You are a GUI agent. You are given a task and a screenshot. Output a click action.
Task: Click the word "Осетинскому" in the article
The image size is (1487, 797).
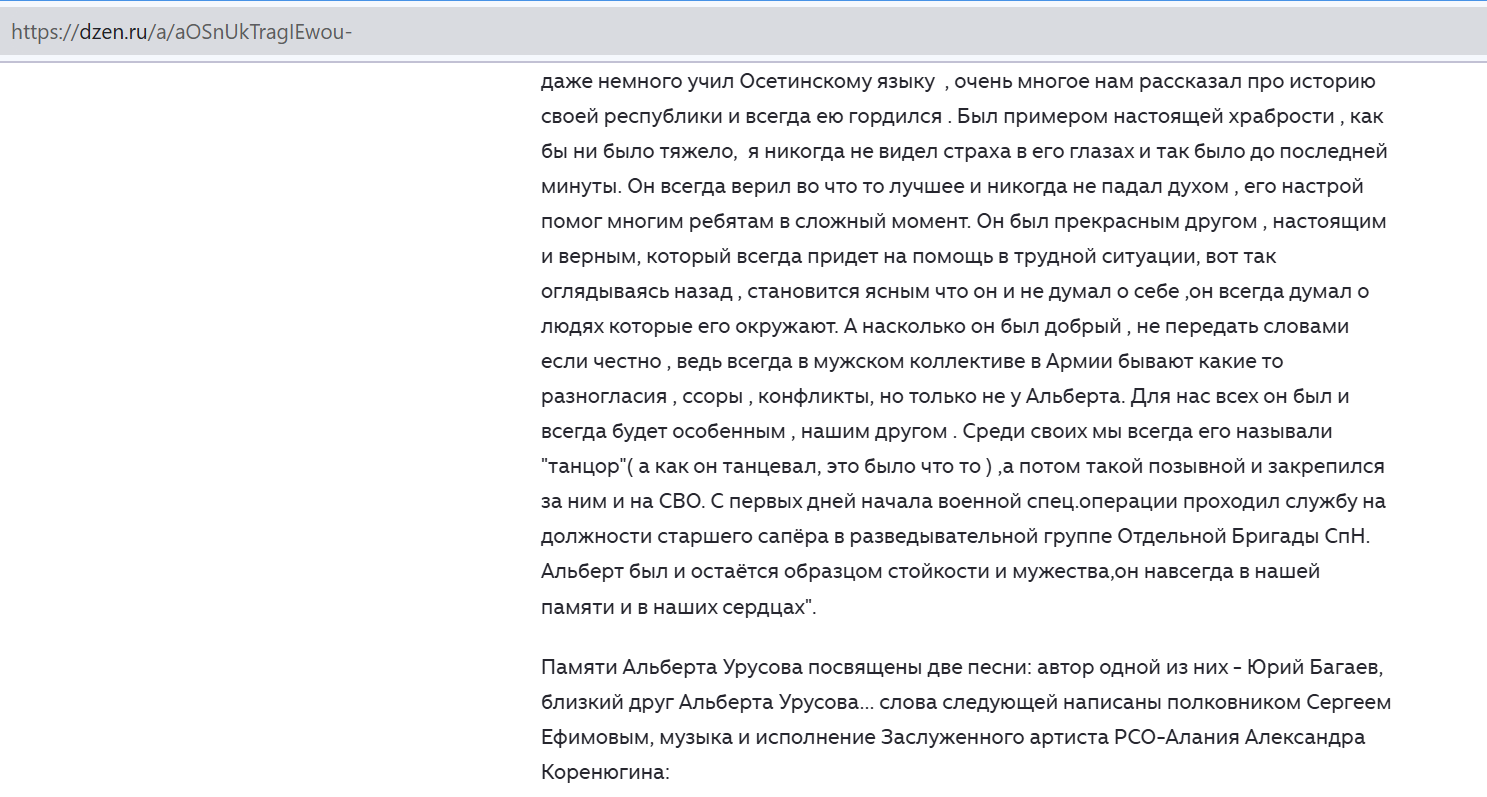tap(784, 81)
